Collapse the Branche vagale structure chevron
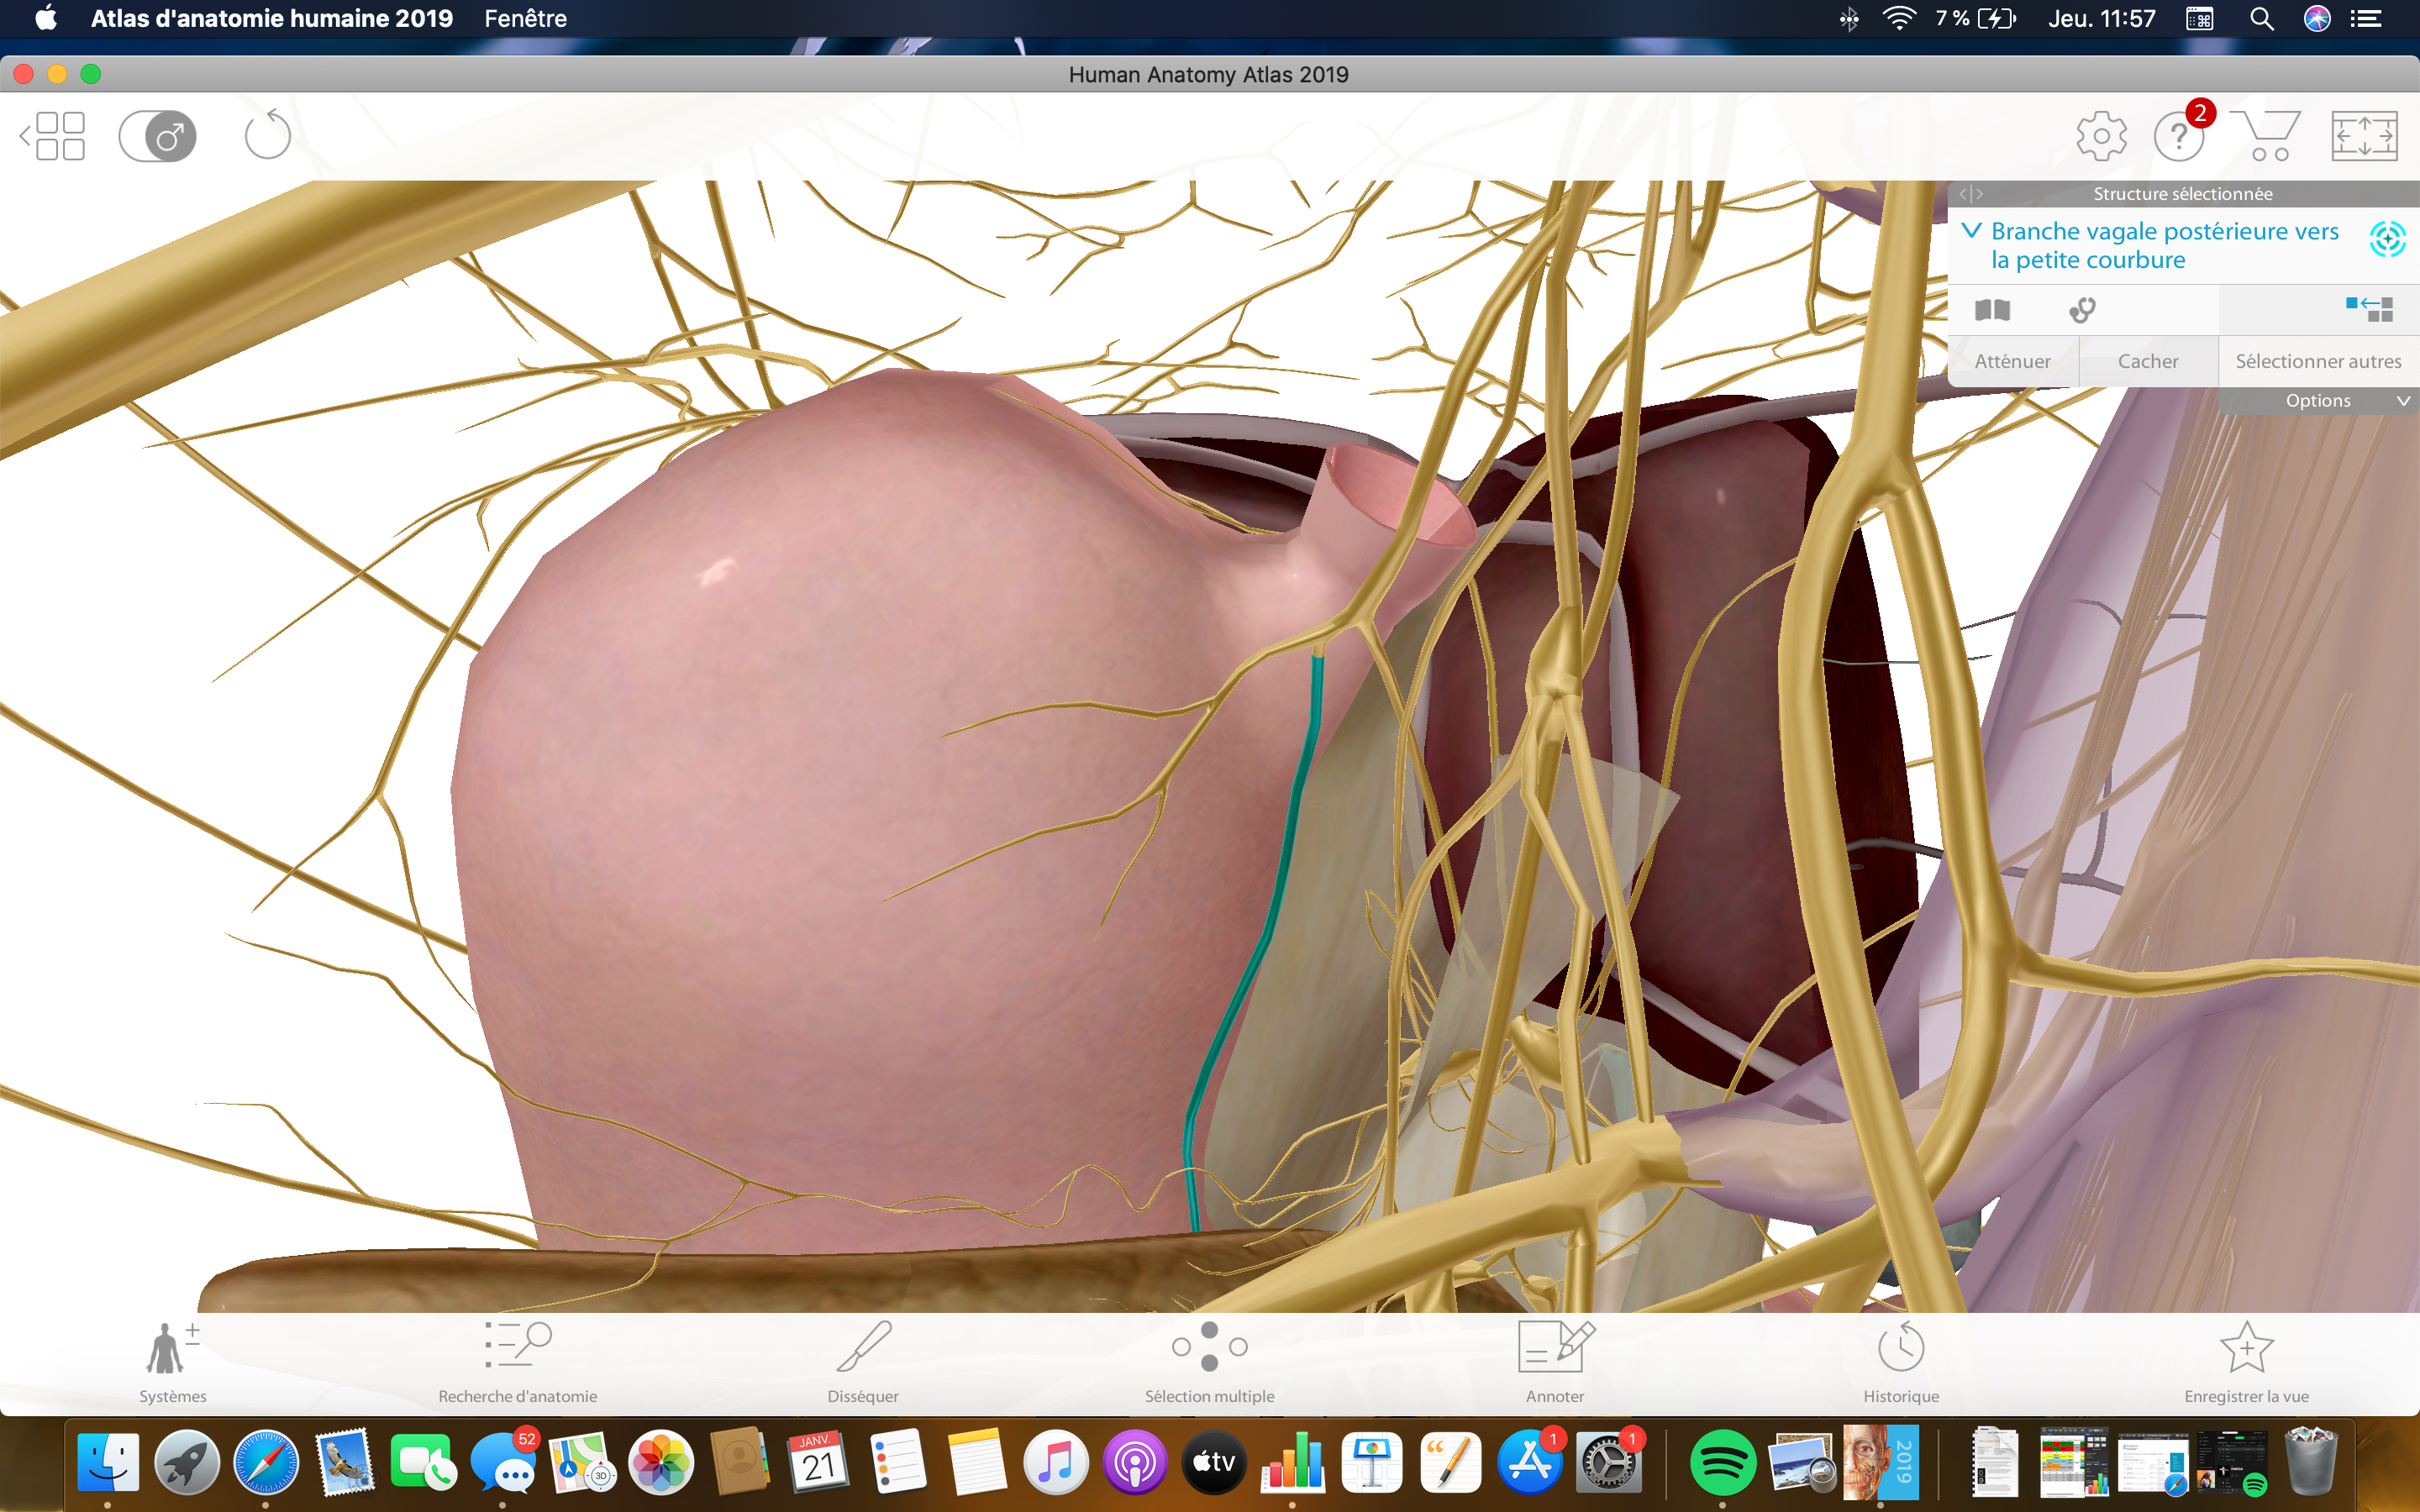Viewport: 2420px width, 1512px height. click(1971, 231)
